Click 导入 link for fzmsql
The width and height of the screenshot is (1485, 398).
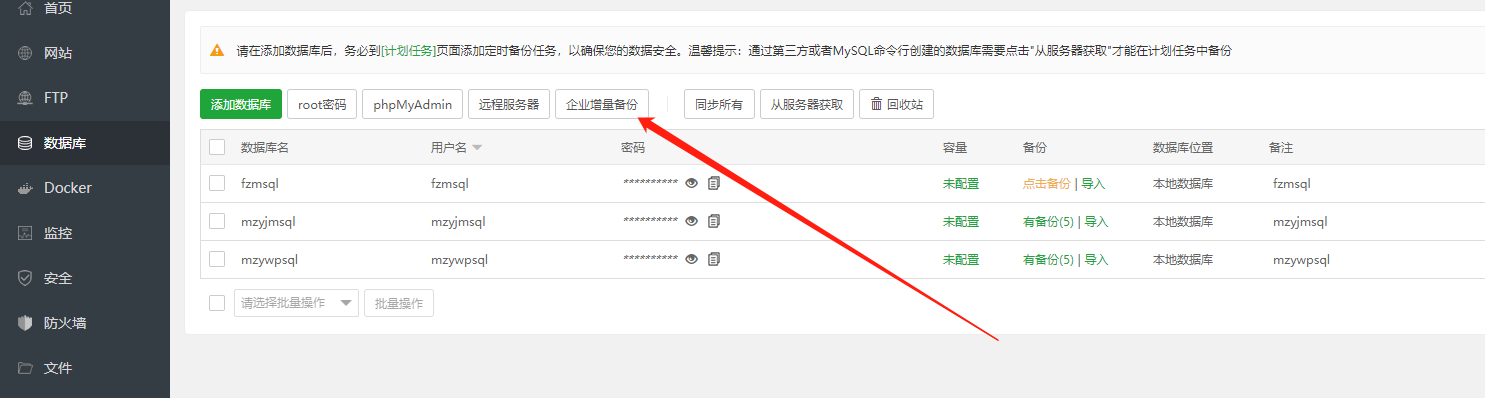(x=1093, y=183)
